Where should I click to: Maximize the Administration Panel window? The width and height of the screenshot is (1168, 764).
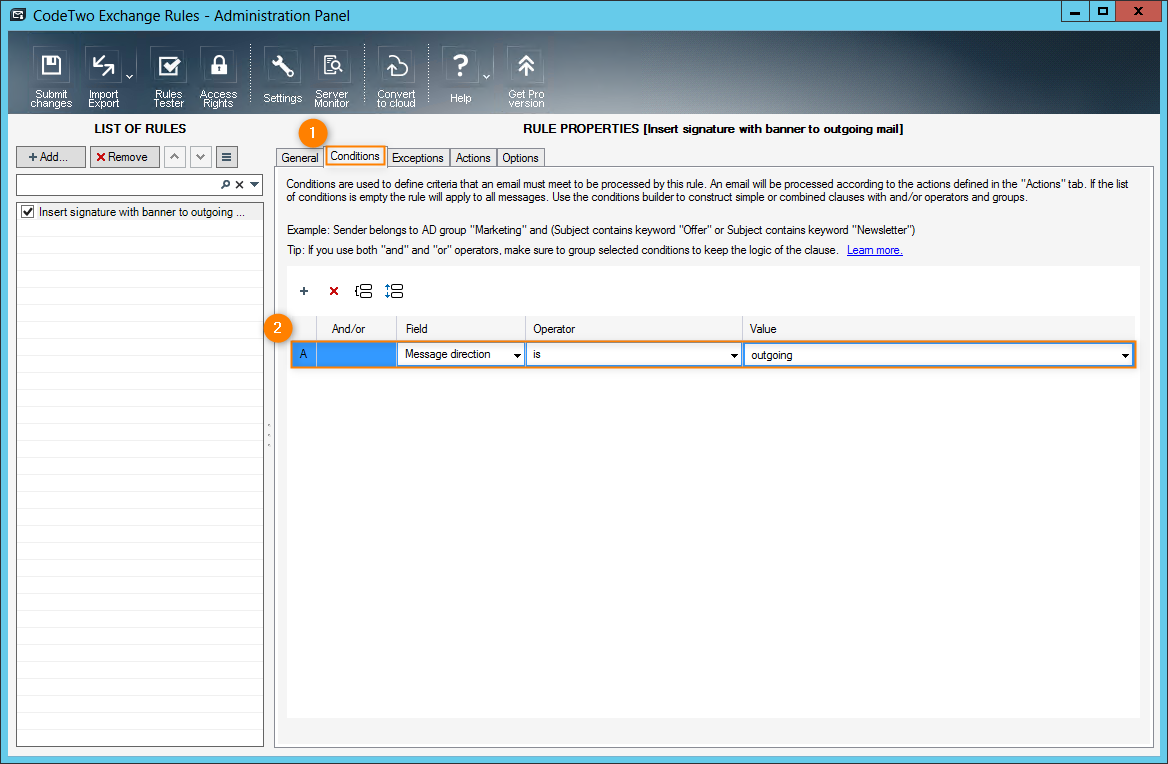click(1102, 12)
